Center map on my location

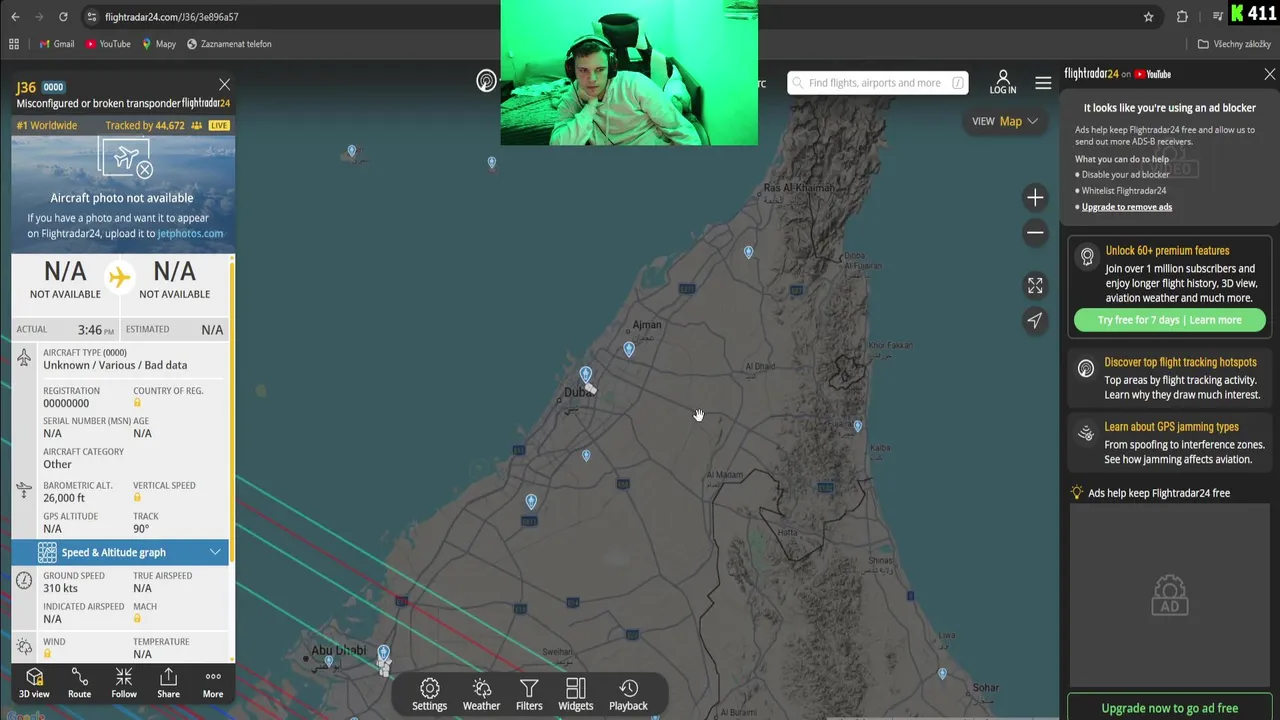1035,320
